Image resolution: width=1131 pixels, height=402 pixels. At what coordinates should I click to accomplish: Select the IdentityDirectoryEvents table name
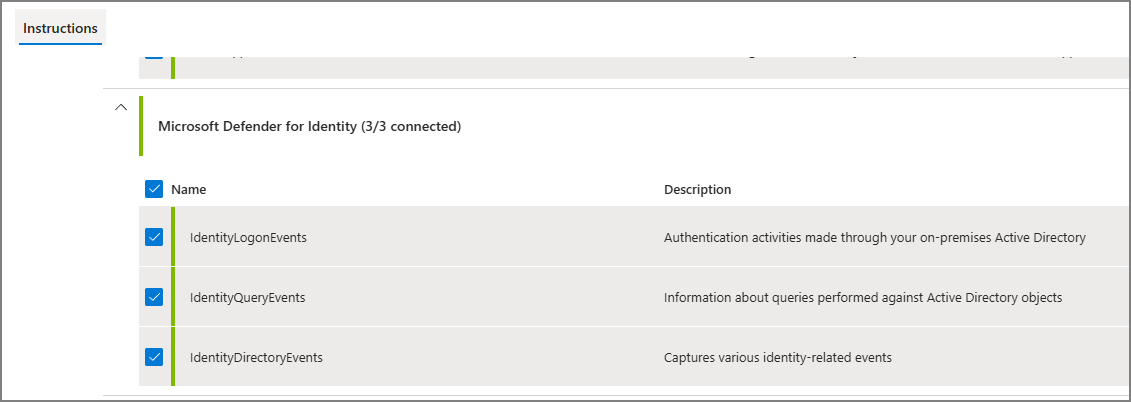[x=256, y=357]
